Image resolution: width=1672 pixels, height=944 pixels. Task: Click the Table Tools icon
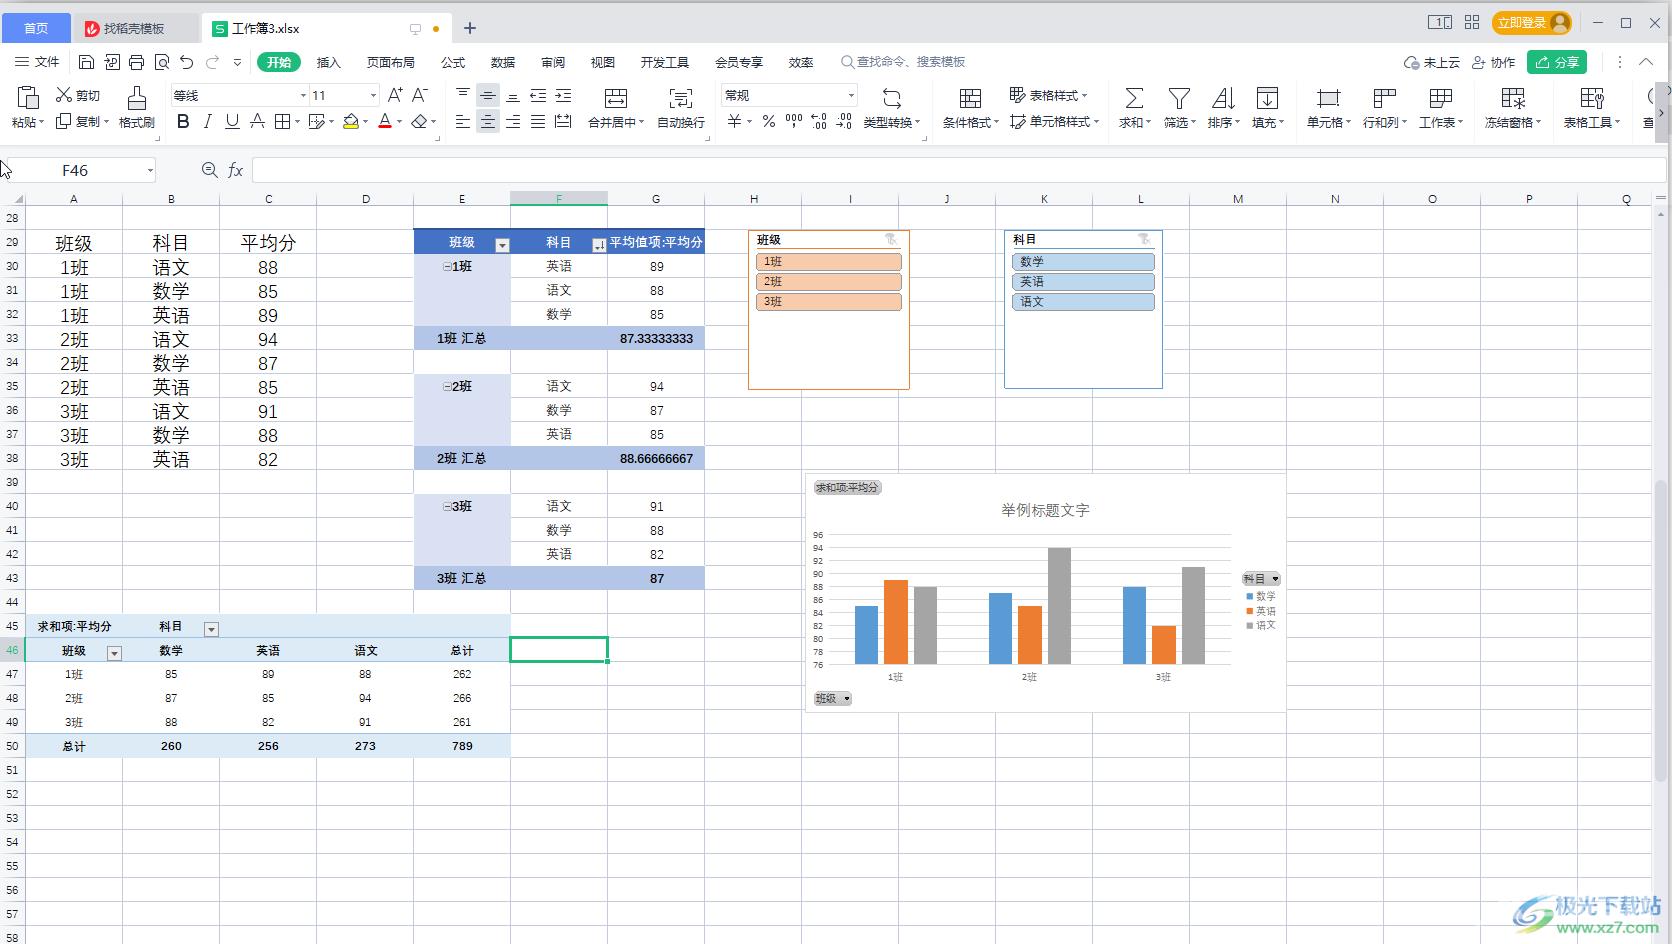1592,98
